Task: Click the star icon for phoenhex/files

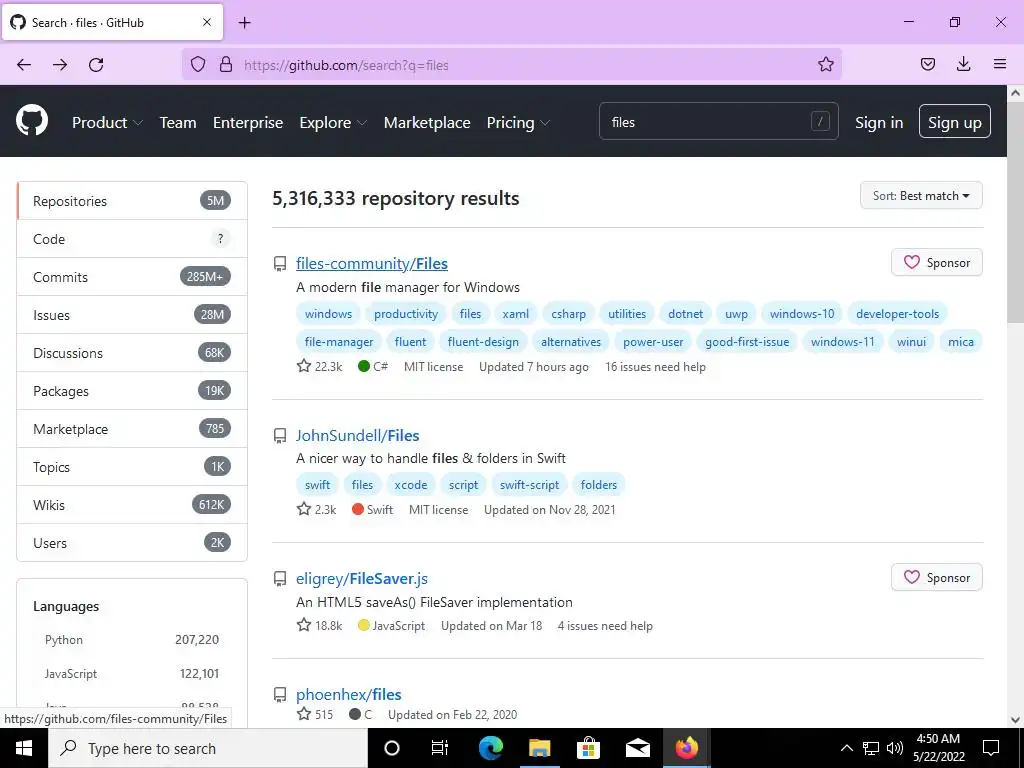Action: coord(304,714)
